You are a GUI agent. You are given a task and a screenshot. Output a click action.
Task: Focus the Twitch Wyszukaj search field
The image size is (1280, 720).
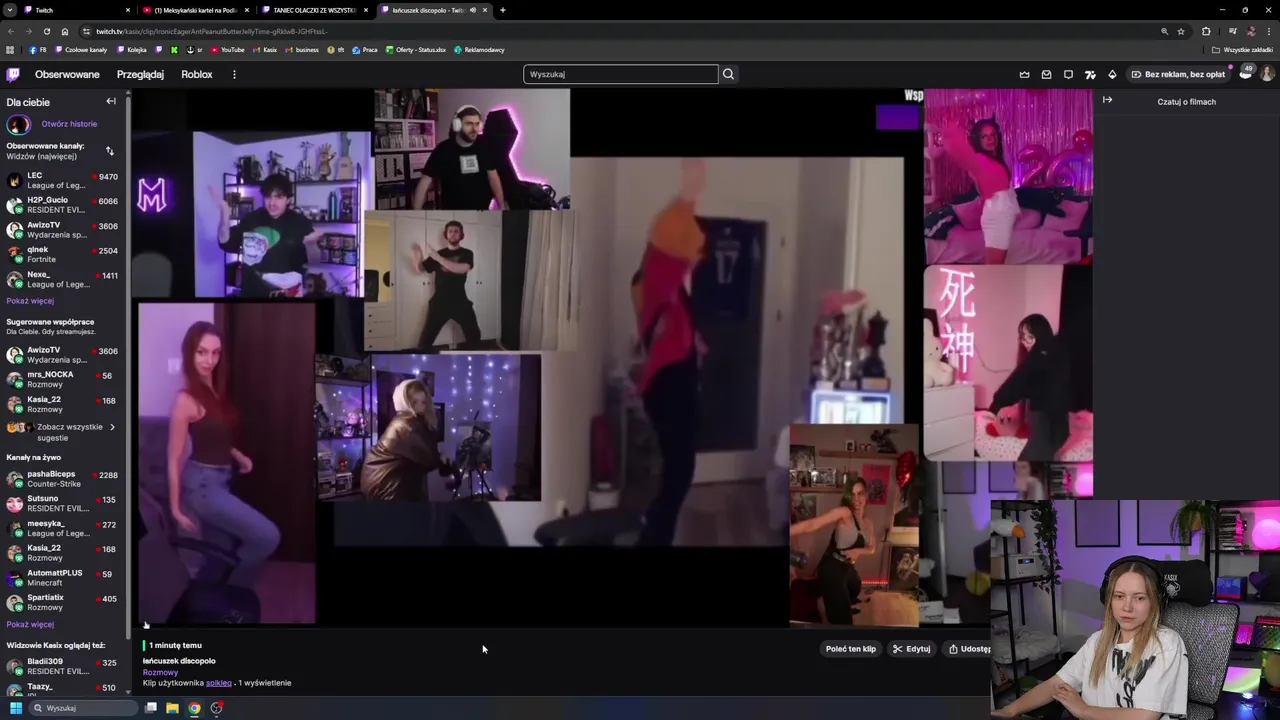(x=620, y=74)
